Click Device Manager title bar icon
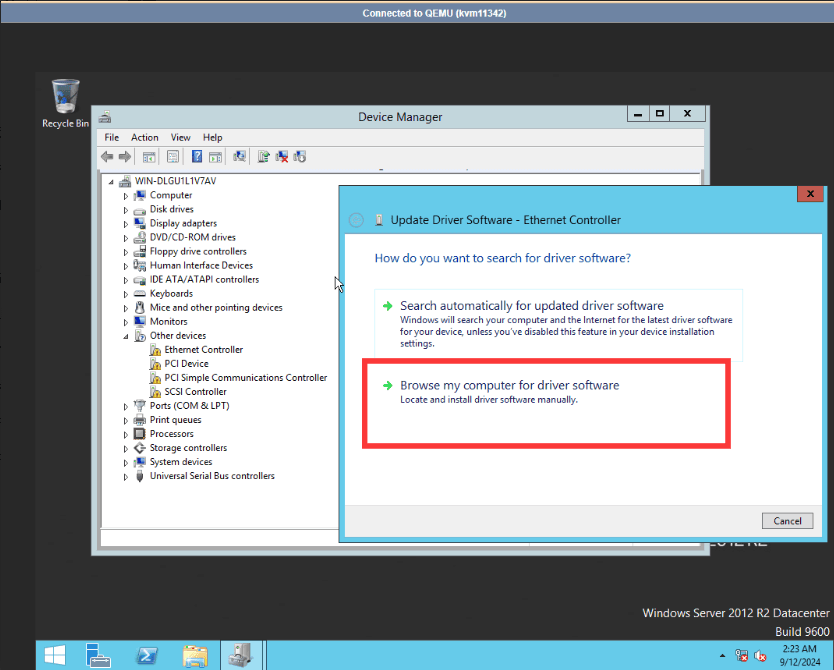 (105, 116)
